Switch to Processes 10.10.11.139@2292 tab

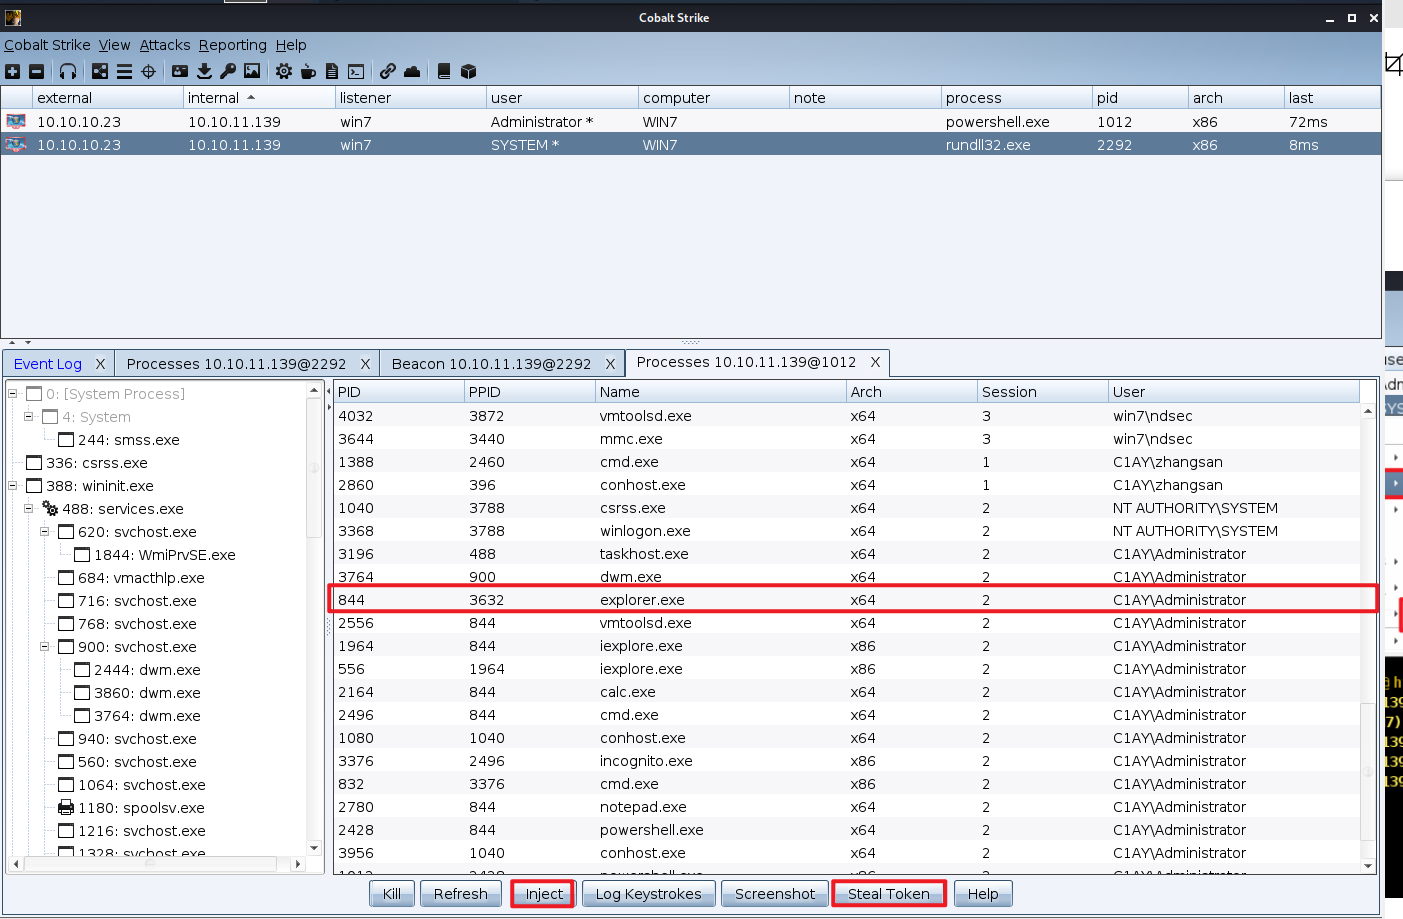[x=236, y=364]
